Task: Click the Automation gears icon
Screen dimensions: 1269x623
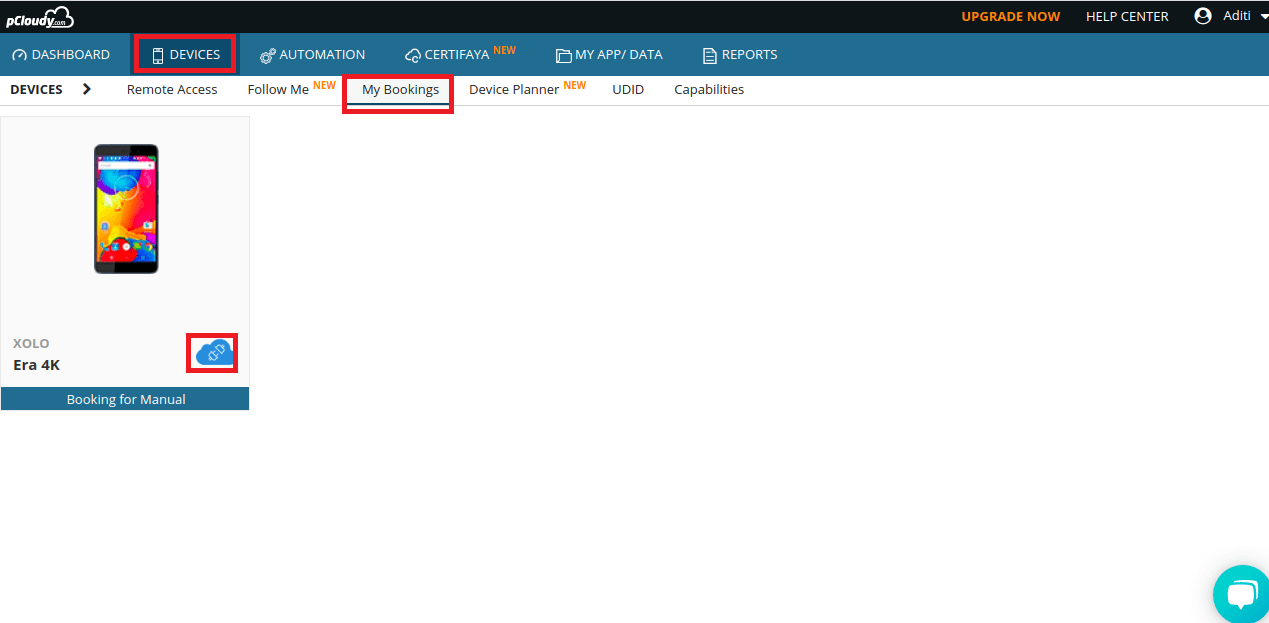Action: coord(267,55)
